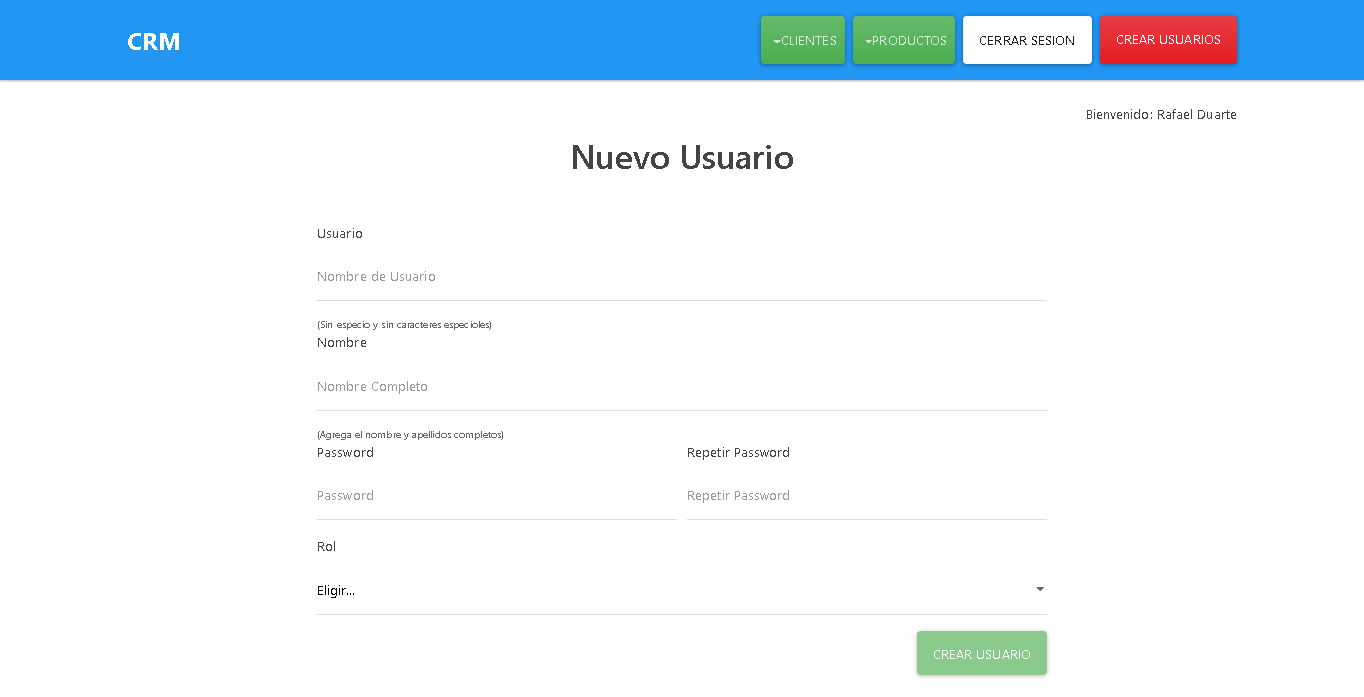The height and width of the screenshot is (697, 1364).
Task: Click the Rol field label
Action: (x=325, y=546)
